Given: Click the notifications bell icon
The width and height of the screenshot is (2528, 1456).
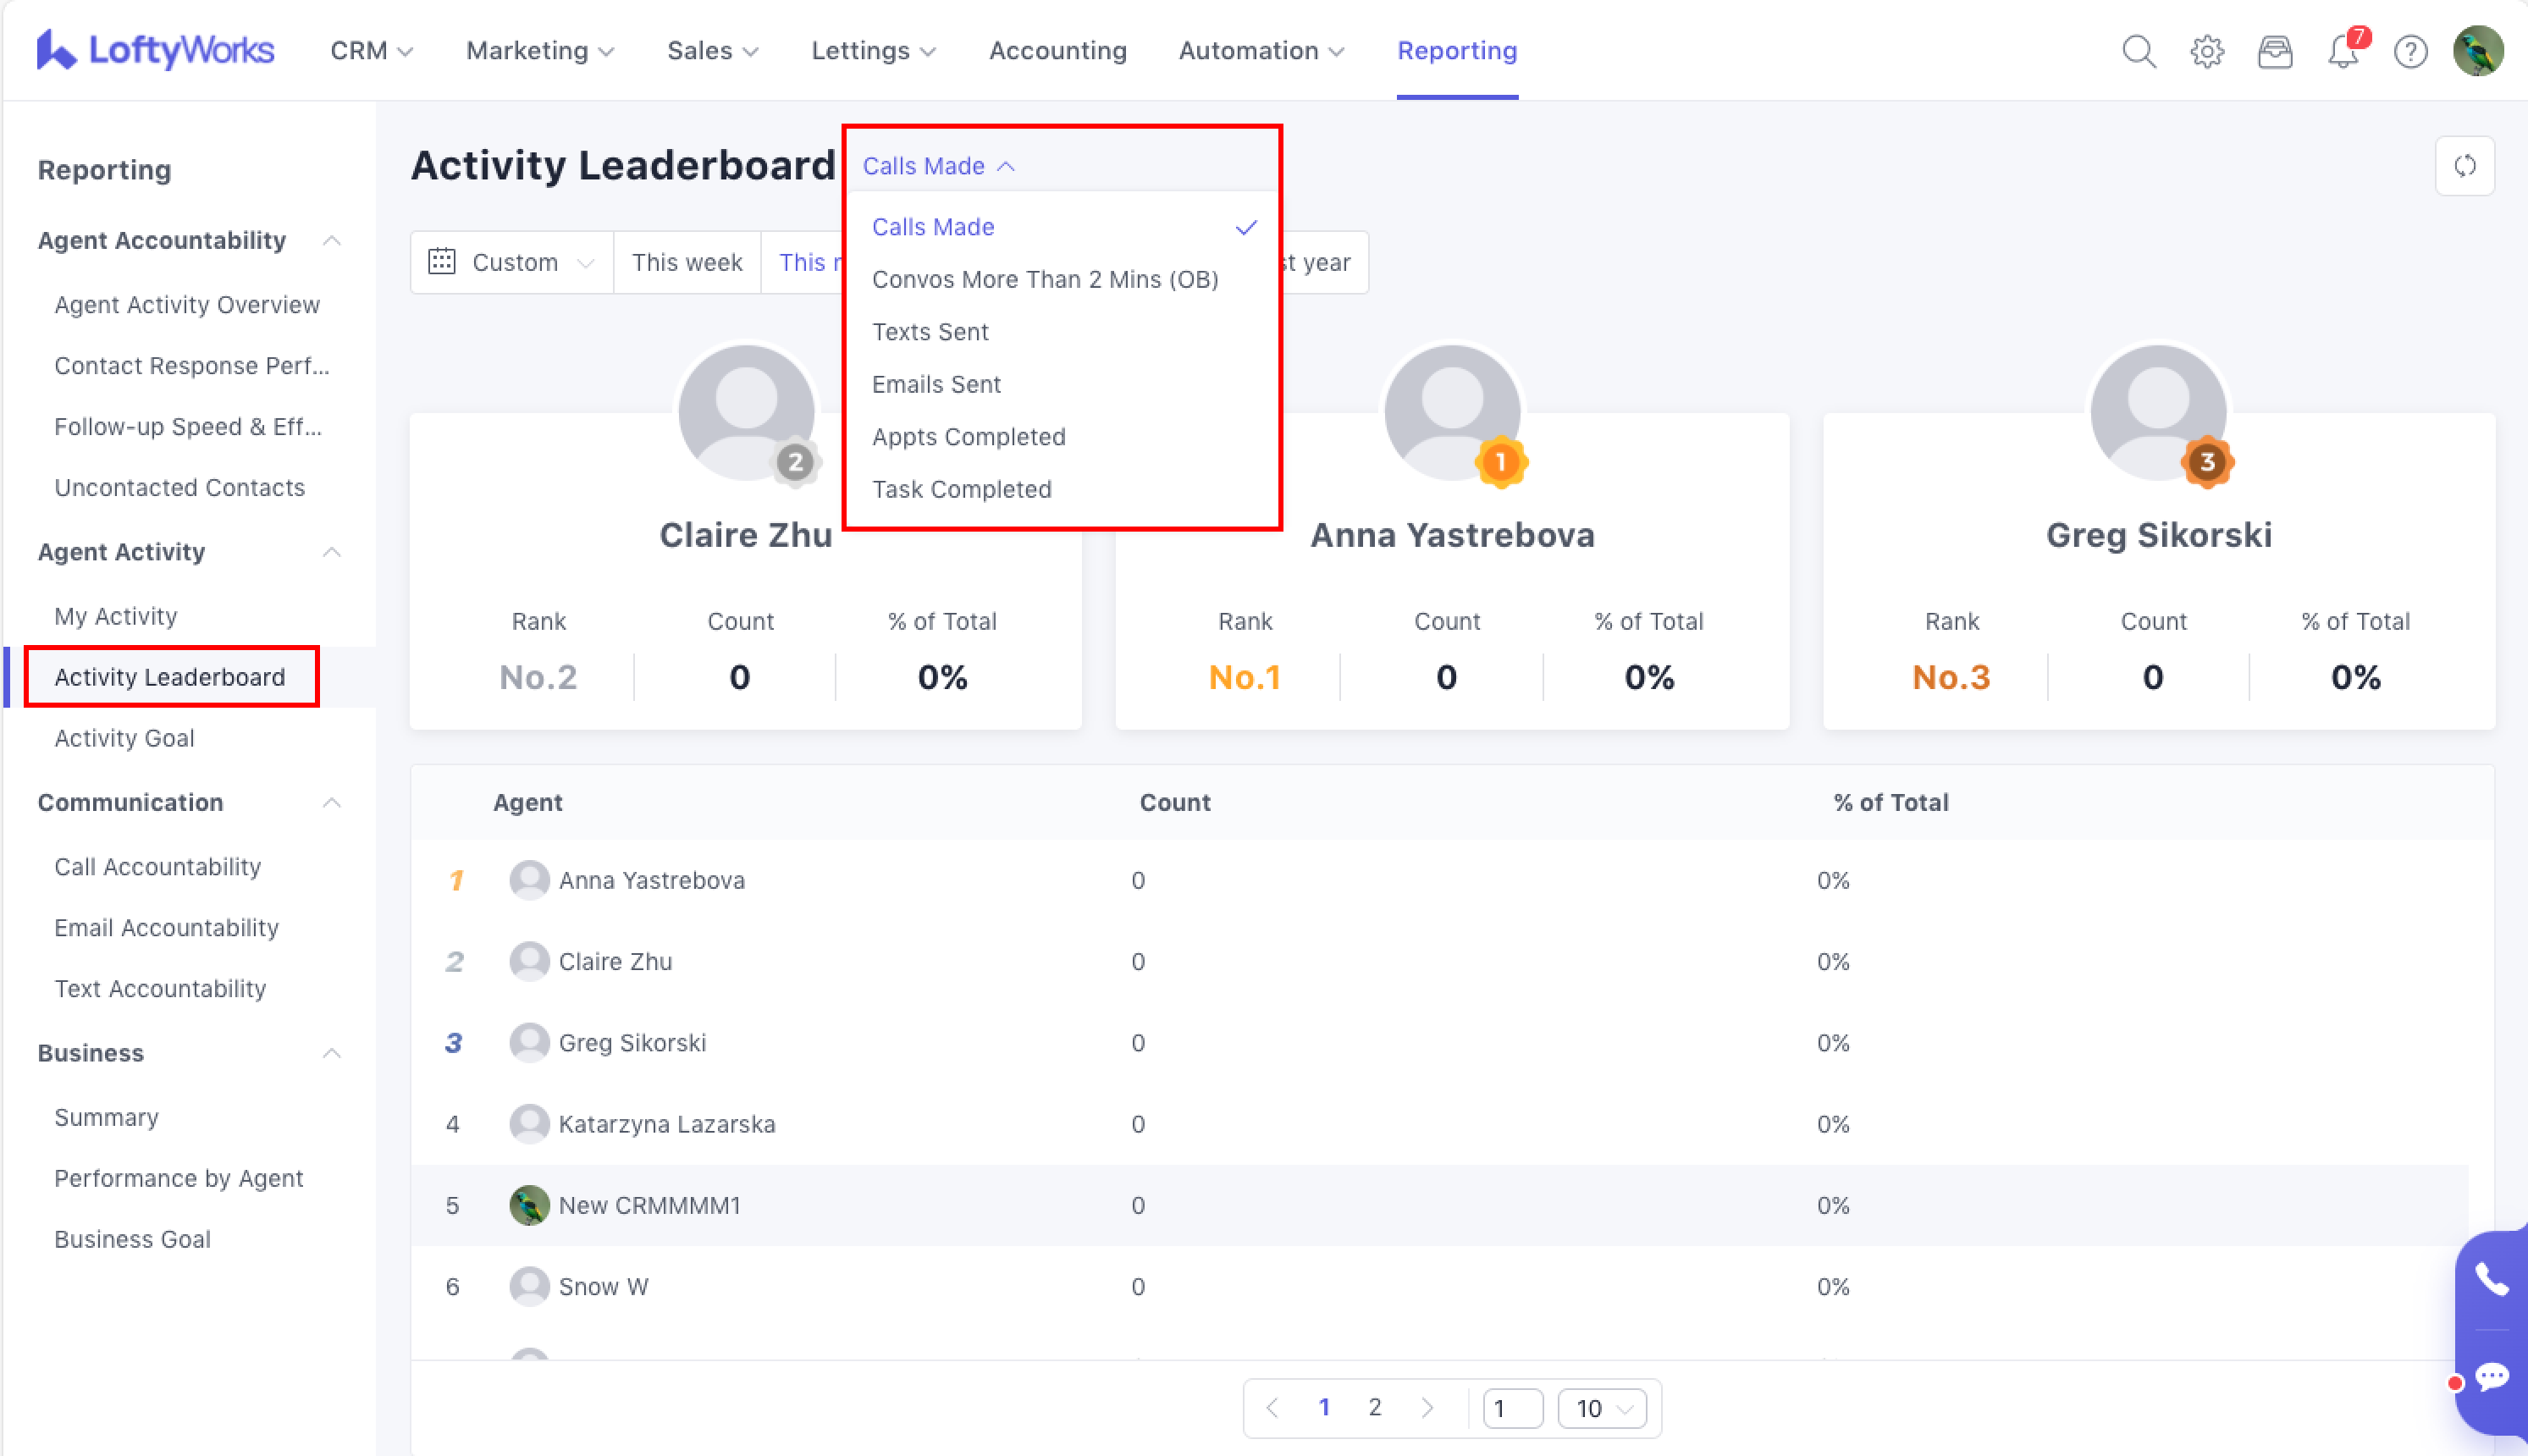Looking at the screenshot, I should (x=2341, y=51).
